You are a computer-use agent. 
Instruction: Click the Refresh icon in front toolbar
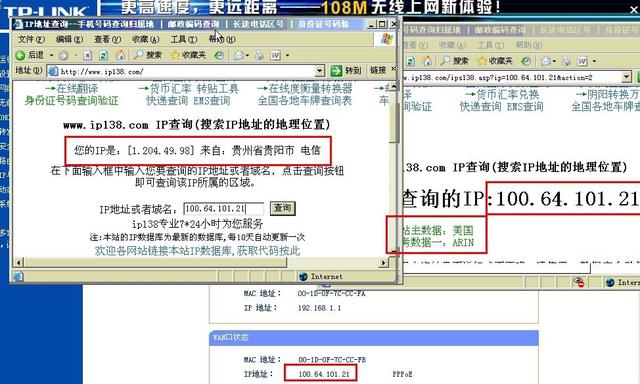[x=104, y=55]
